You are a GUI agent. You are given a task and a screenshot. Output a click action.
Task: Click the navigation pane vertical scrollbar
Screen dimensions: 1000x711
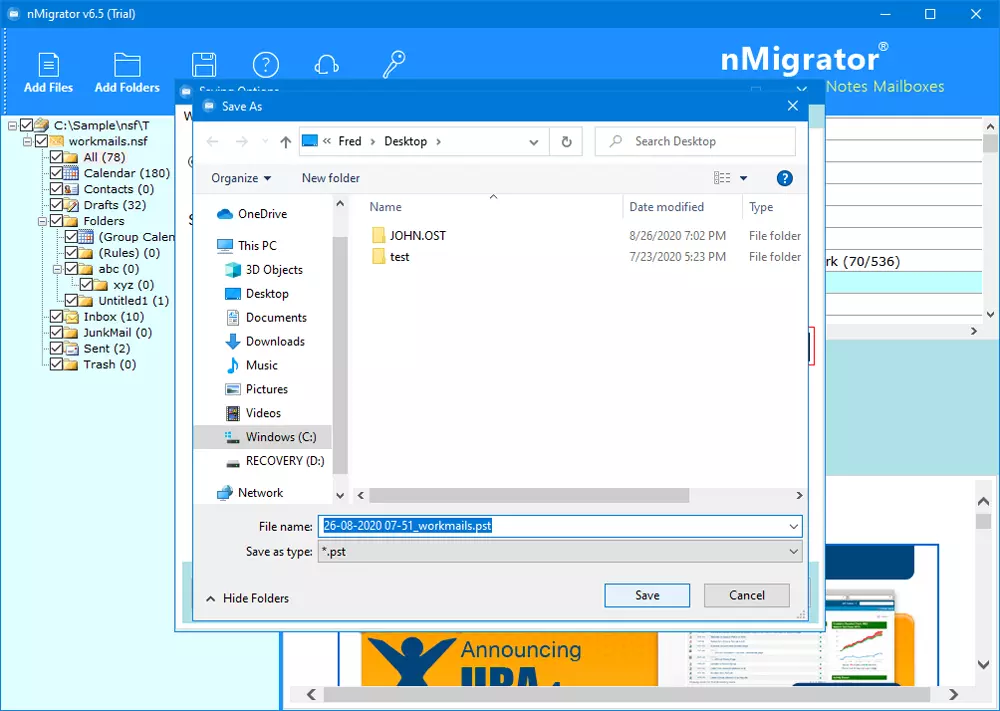pos(340,355)
